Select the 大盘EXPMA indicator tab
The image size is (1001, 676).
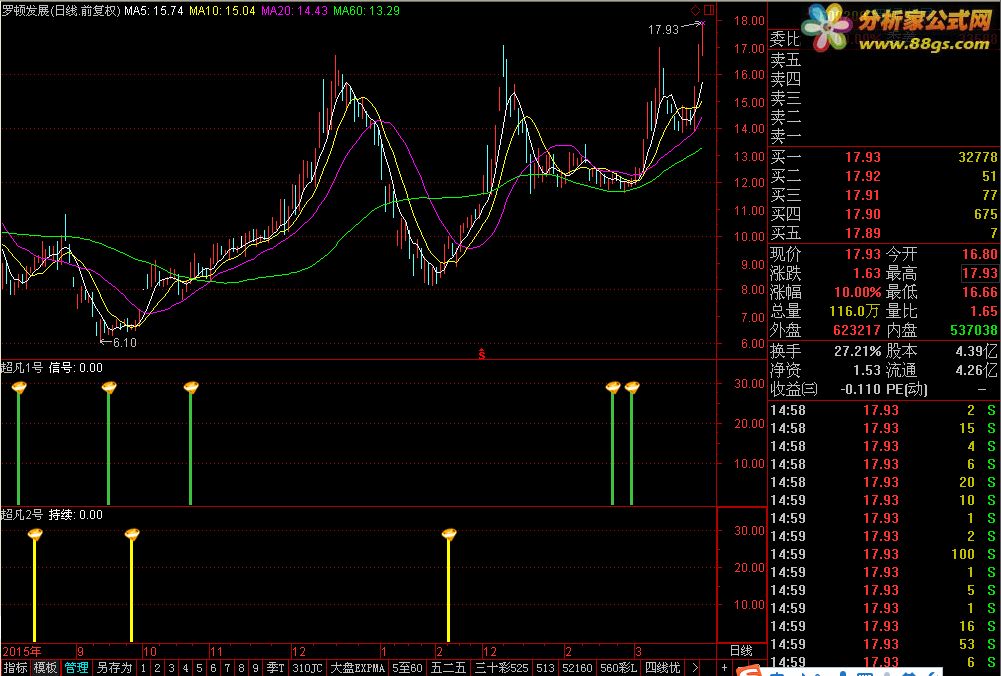357,668
